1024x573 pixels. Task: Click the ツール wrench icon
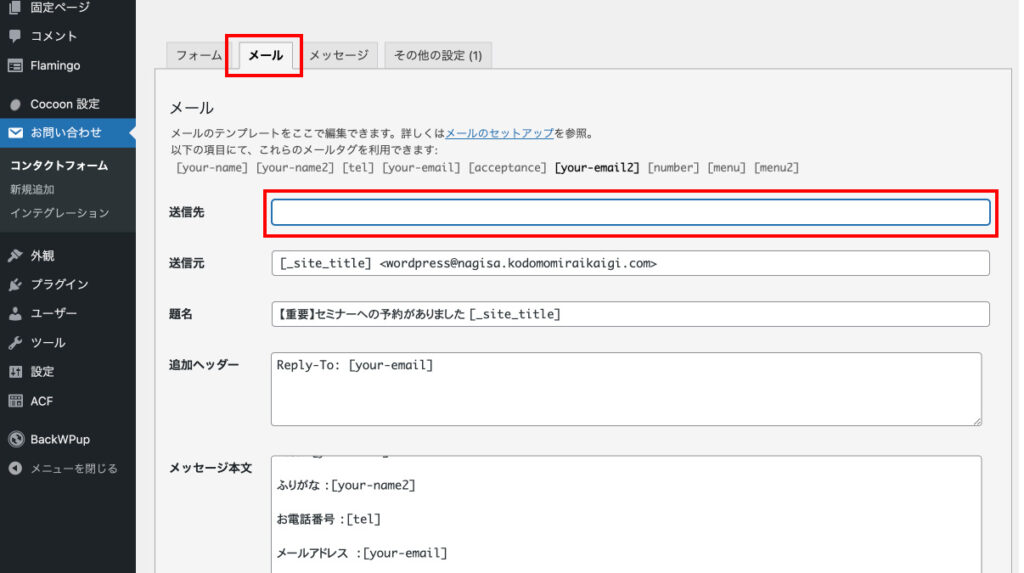15,342
